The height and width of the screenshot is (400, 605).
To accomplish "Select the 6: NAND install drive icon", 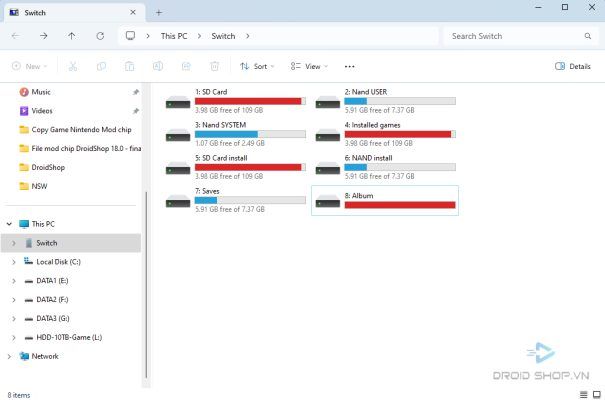I will [328, 169].
